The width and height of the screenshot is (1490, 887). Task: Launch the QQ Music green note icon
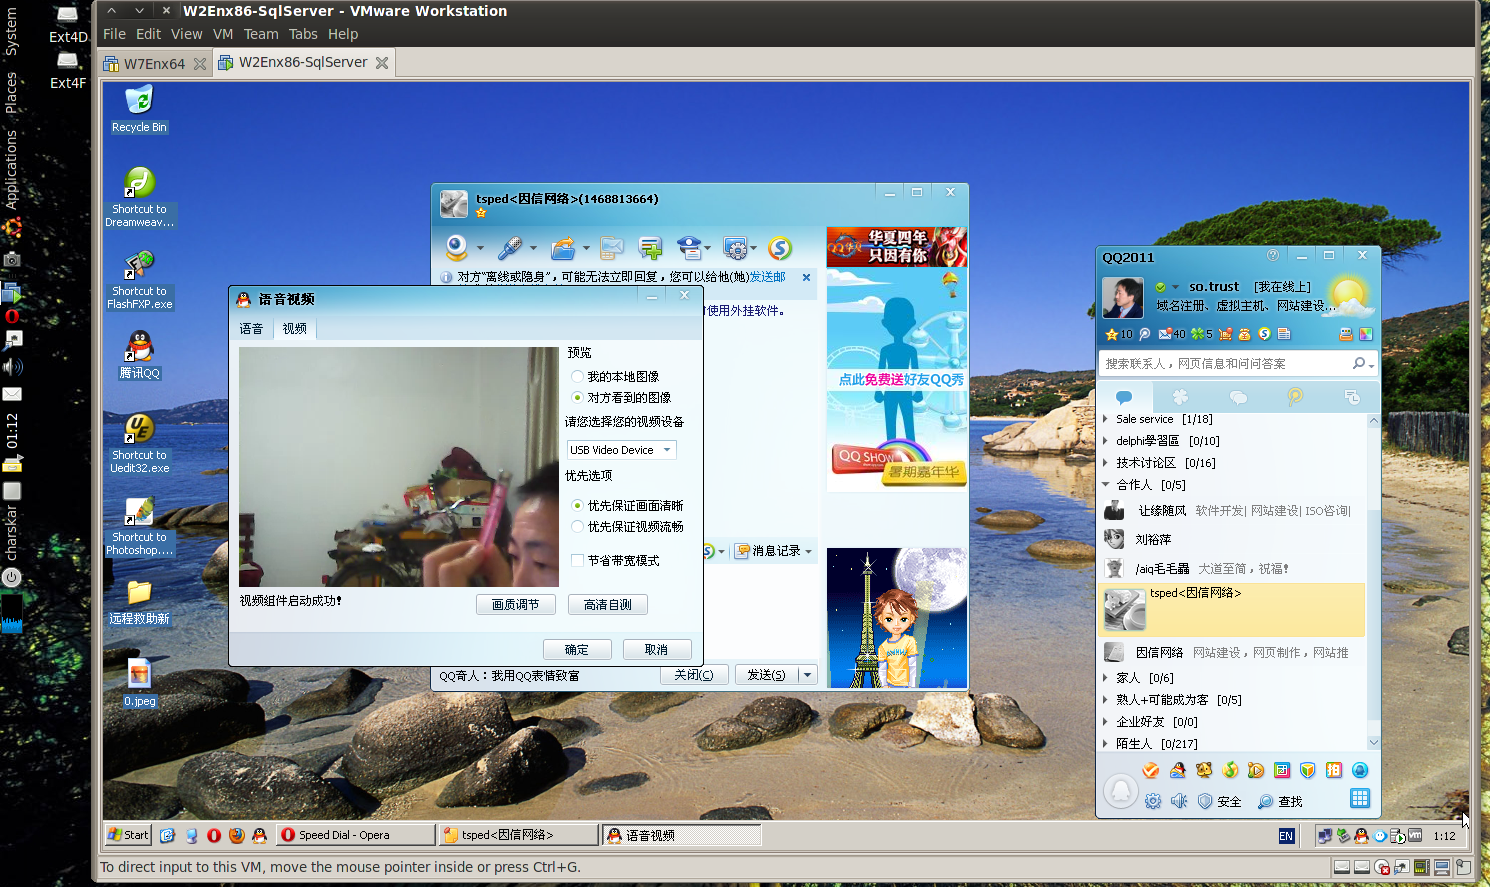1230,770
